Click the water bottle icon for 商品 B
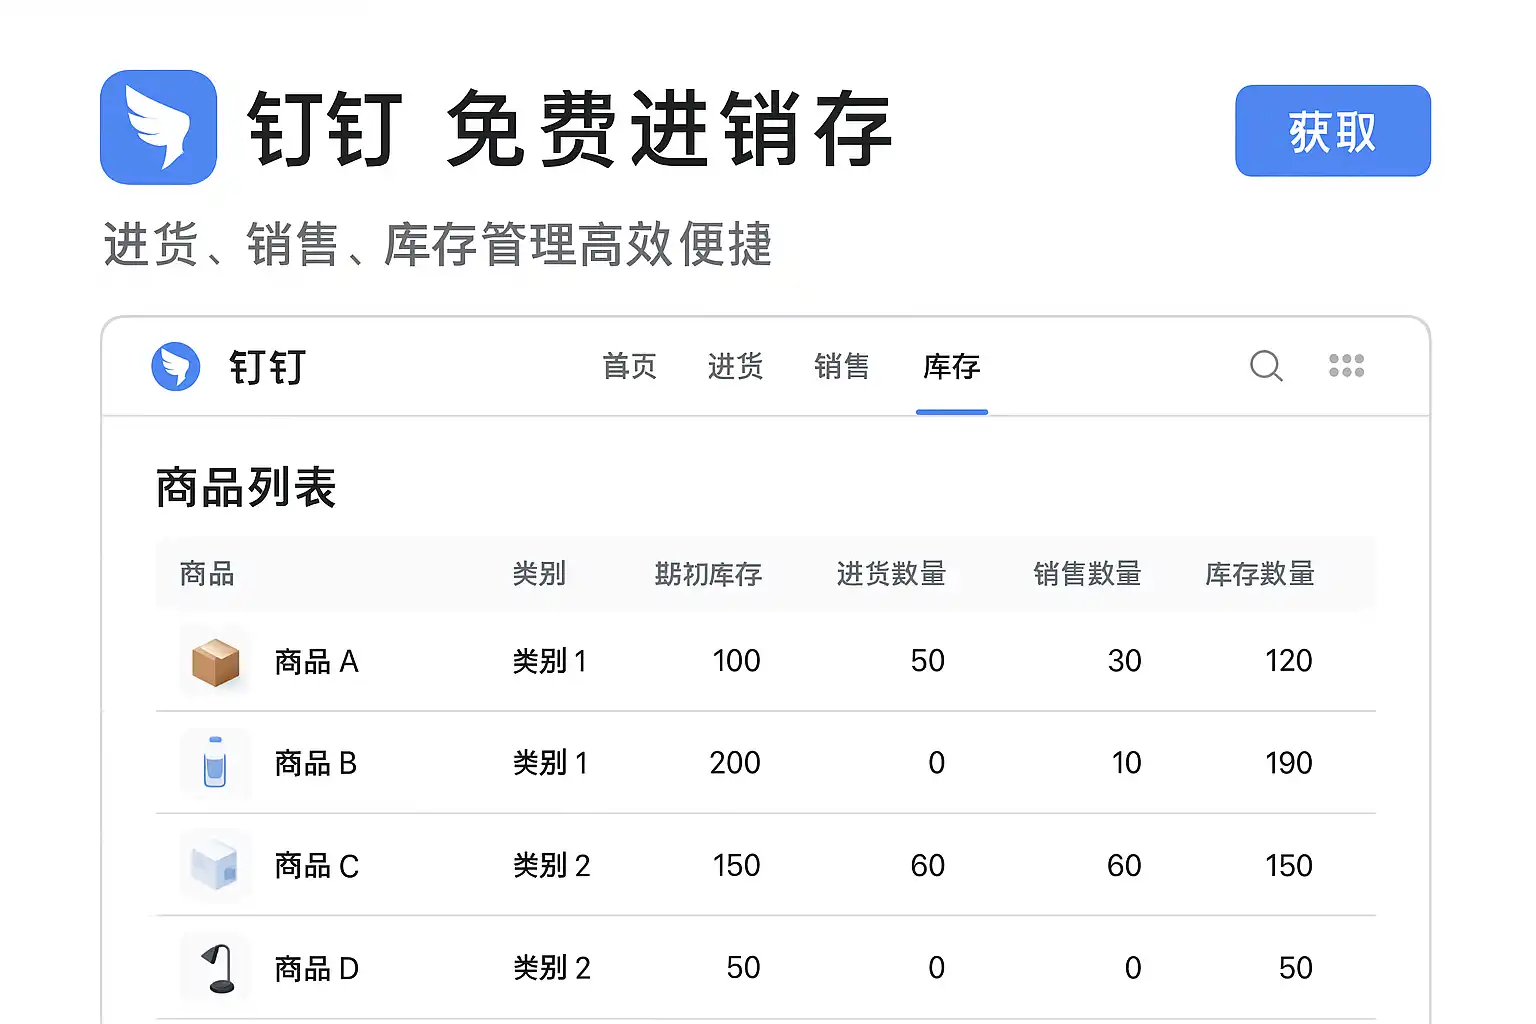Image resolution: width=1536 pixels, height=1024 pixels. click(x=215, y=763)
